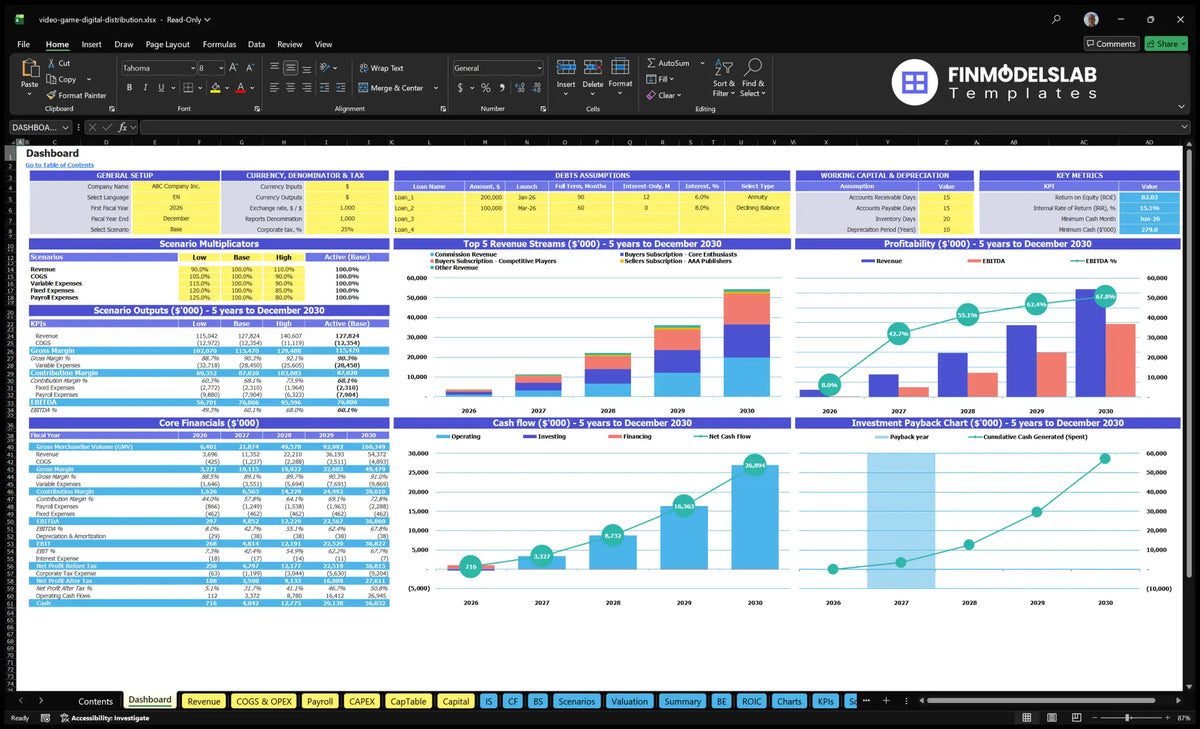Toggle Wrap Text for selected cells

click(x=381, y=68)
